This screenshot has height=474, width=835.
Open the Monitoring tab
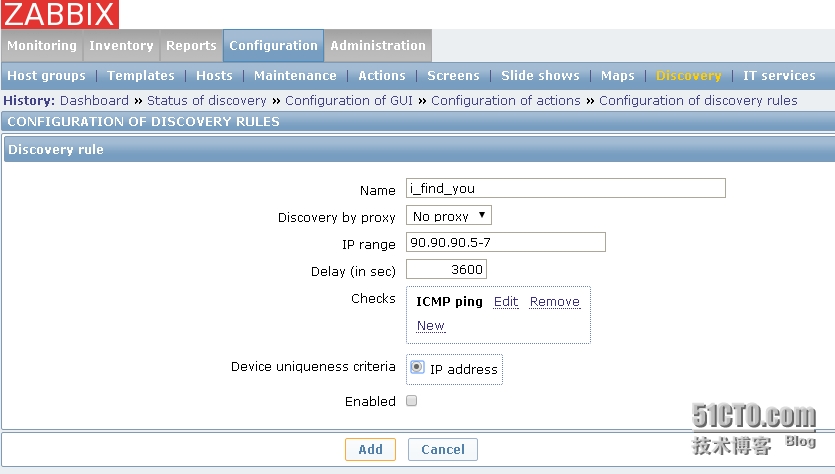42,46
